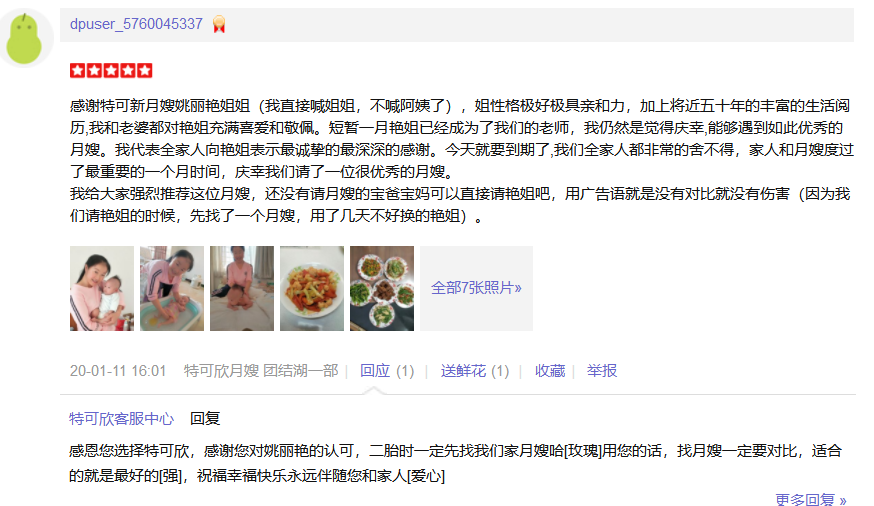The height and width of the screenshot is (506, 874).
Task: Click the review body text paragraph
Action: click(462, 160)
